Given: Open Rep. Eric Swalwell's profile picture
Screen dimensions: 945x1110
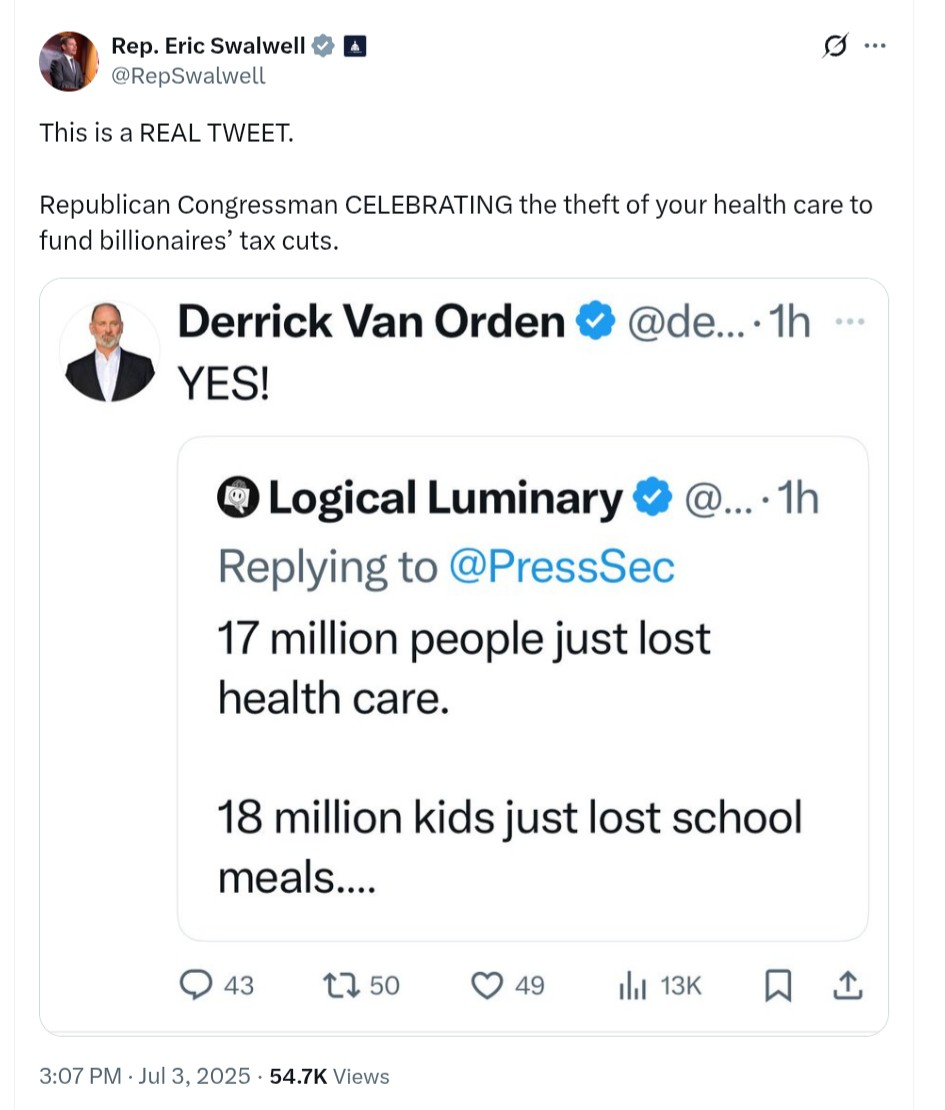Looking at the screenshot, I should (x=69, y=61).
